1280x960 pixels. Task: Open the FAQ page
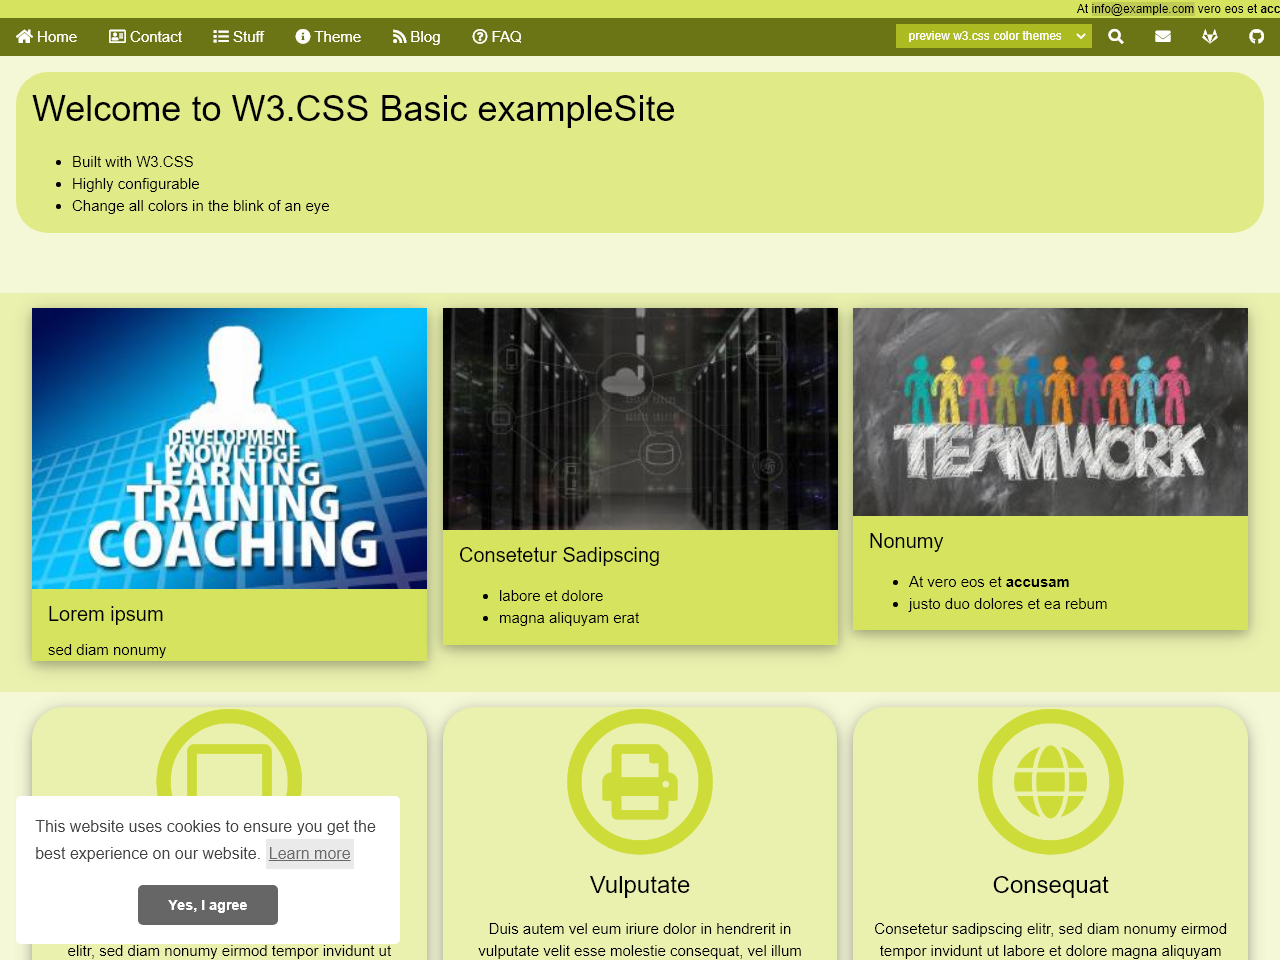pos(497,37)
